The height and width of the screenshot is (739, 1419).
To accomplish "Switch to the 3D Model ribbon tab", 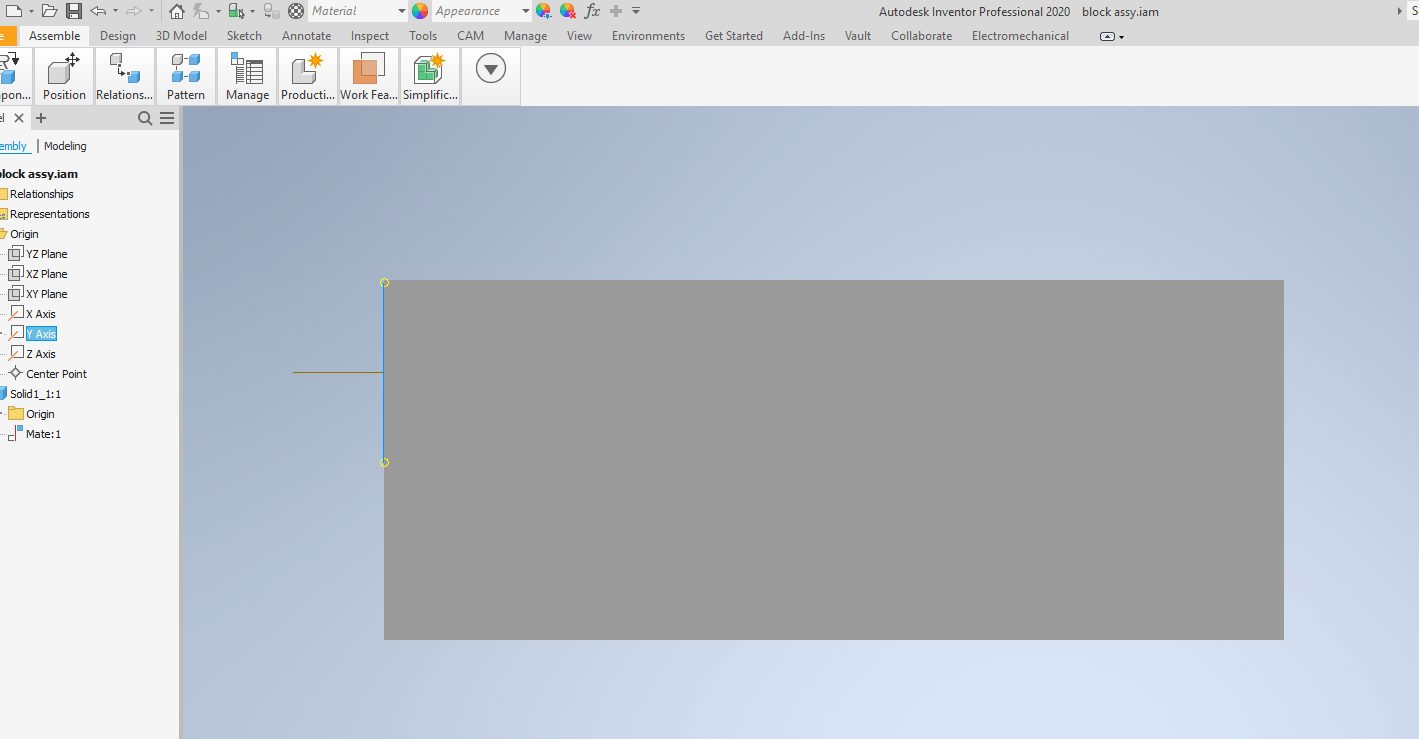I will (x=181, y=35).
